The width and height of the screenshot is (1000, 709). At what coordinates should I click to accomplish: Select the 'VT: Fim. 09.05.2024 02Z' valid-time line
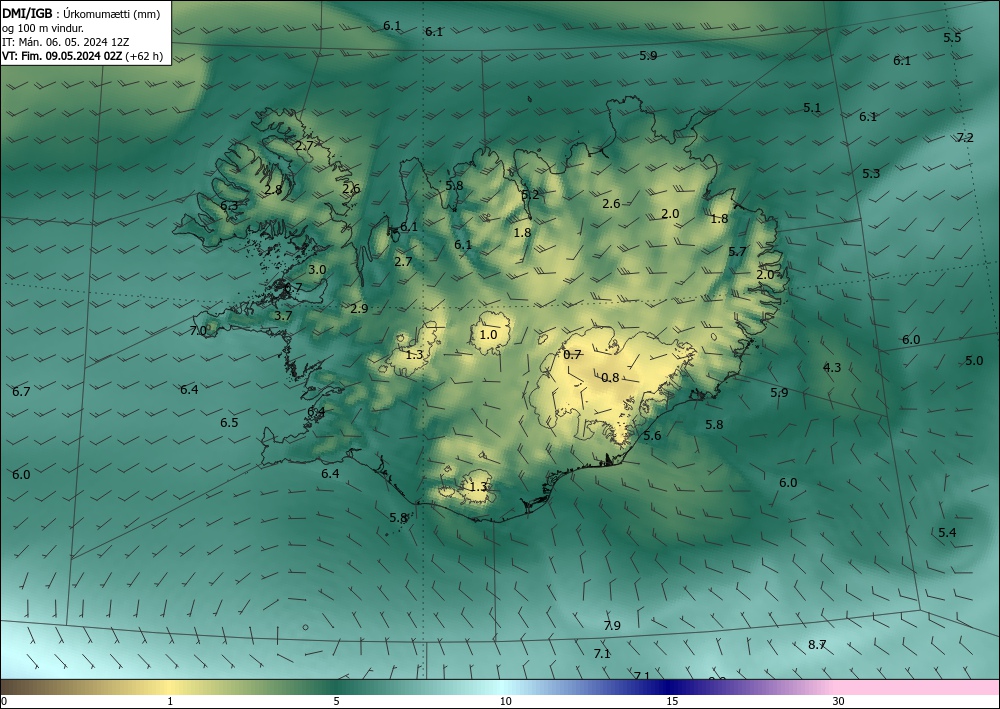click(x=62, y=56)
